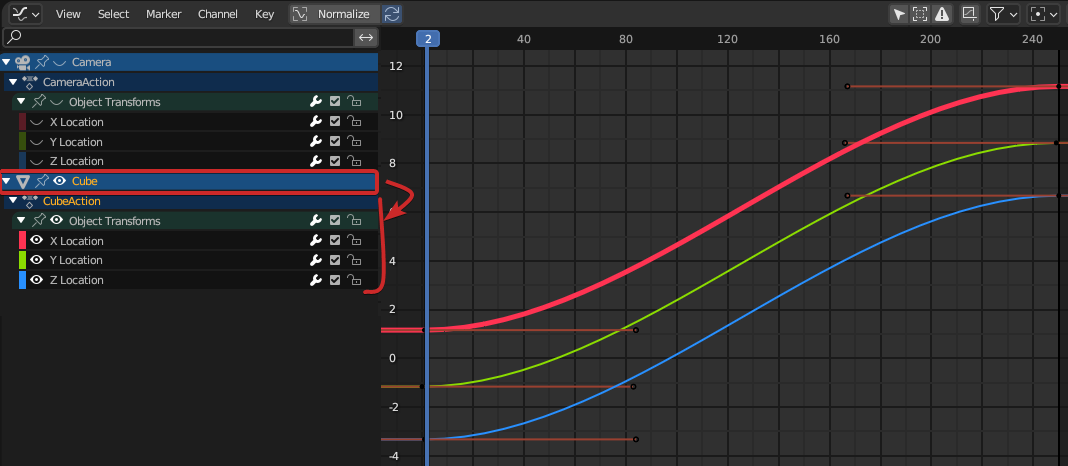Viewport: 1068px width, 466px height.
Task: Lock Cube's Z Location channel
Action: 354,280
